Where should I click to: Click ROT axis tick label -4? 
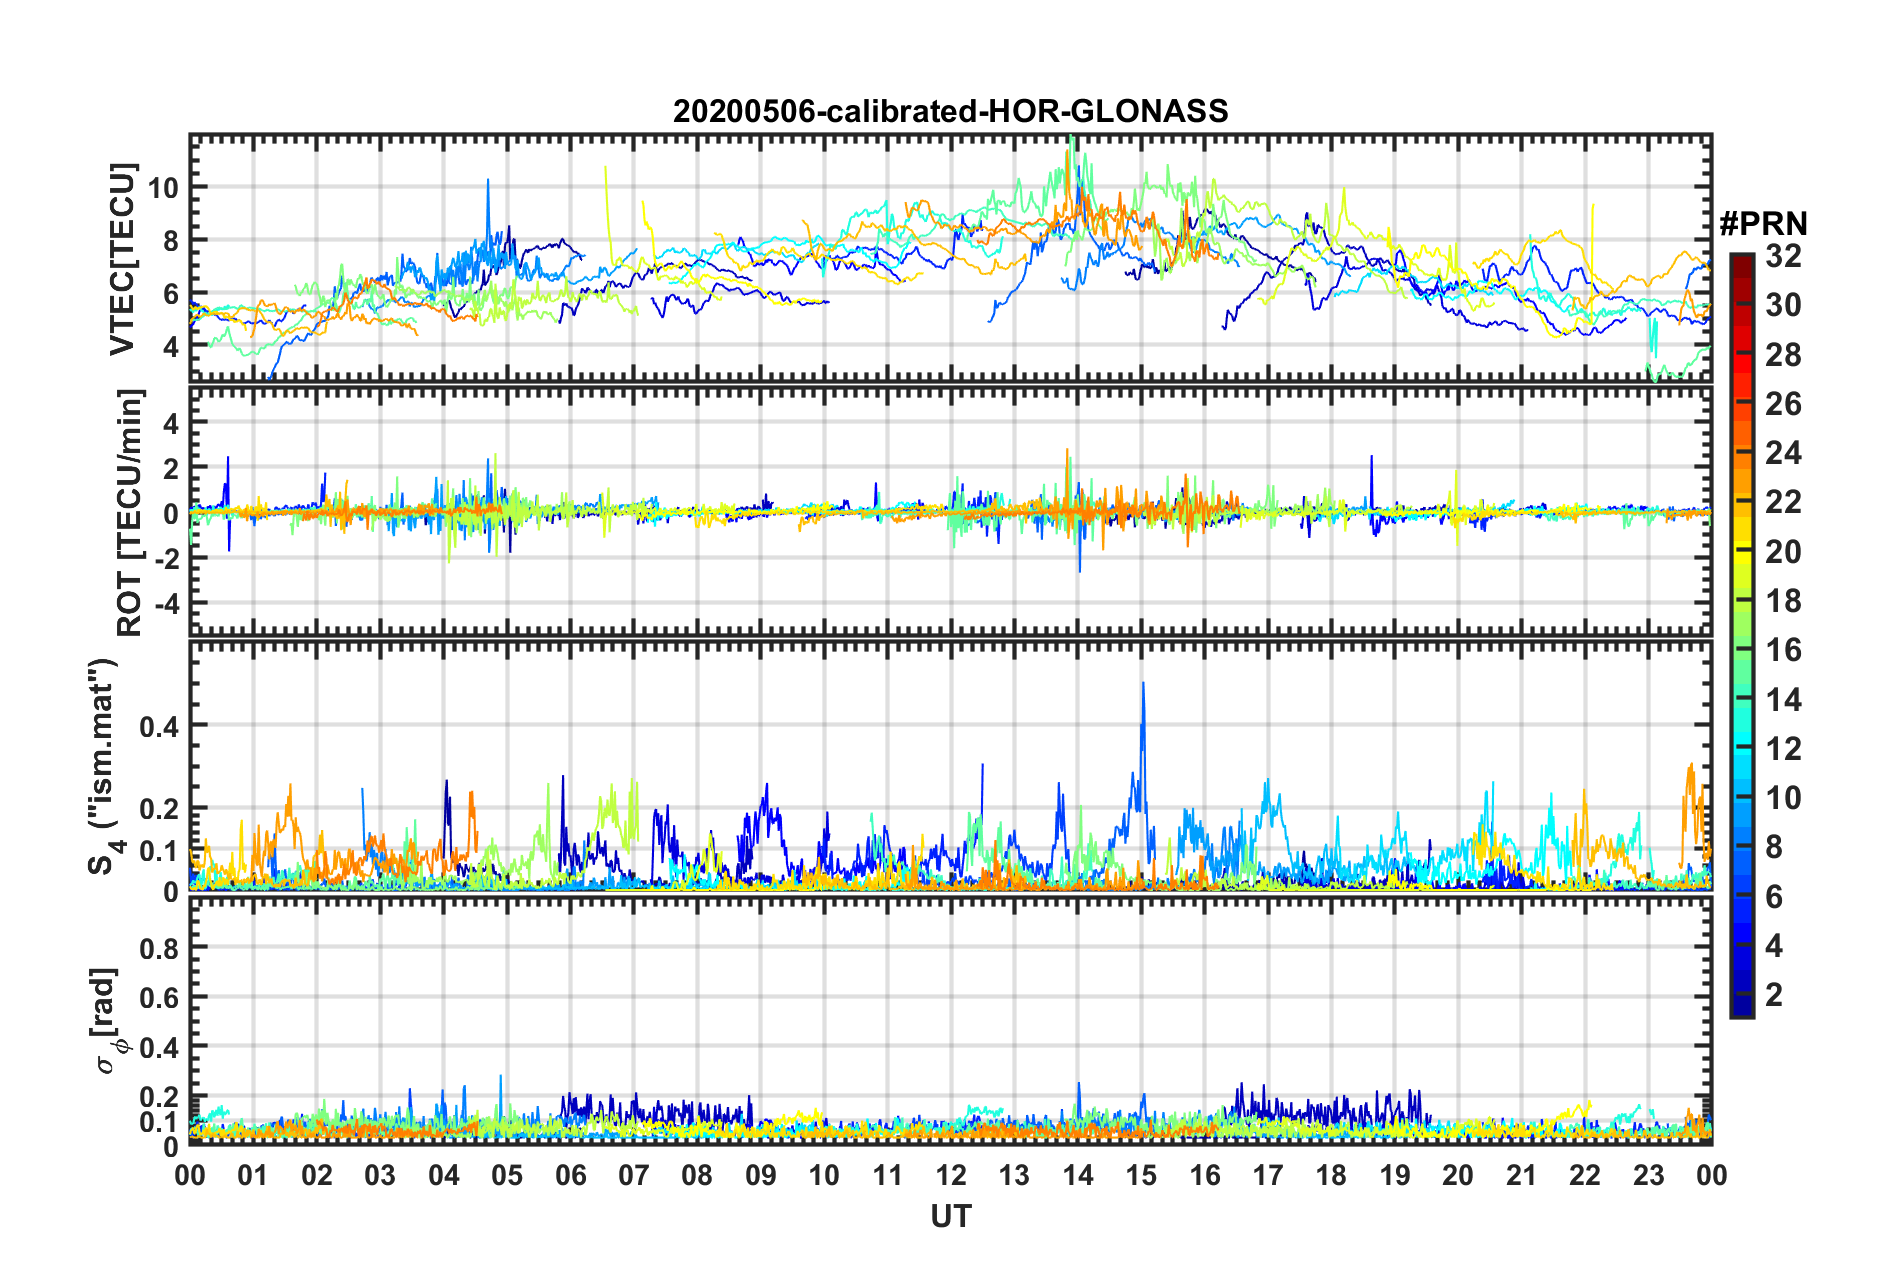(164, 603)
